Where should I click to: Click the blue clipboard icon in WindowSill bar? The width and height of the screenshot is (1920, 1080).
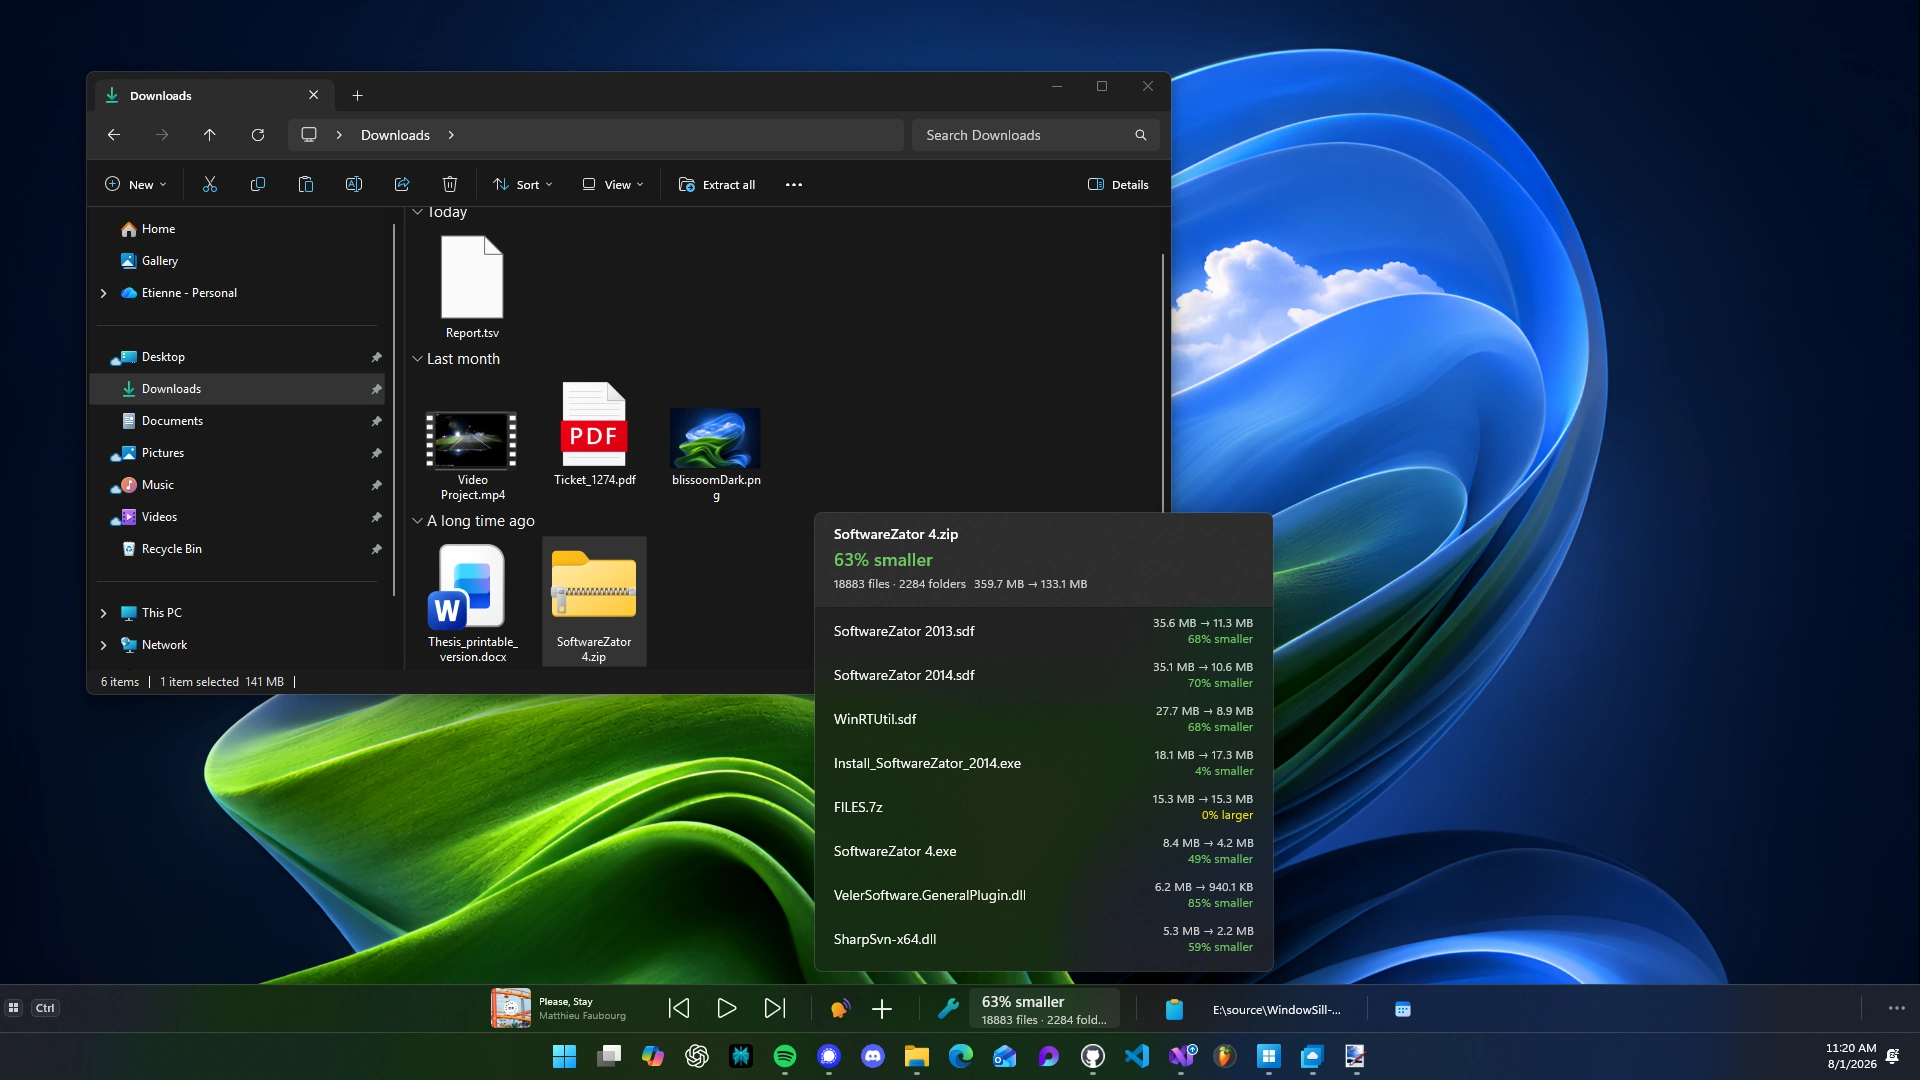1174,1009
